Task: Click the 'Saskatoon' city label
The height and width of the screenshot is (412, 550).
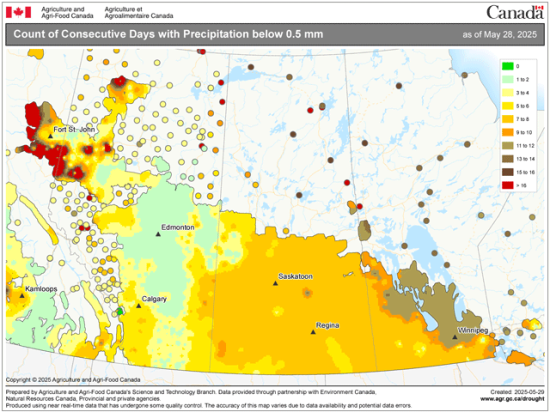Action: coord(295,276)
